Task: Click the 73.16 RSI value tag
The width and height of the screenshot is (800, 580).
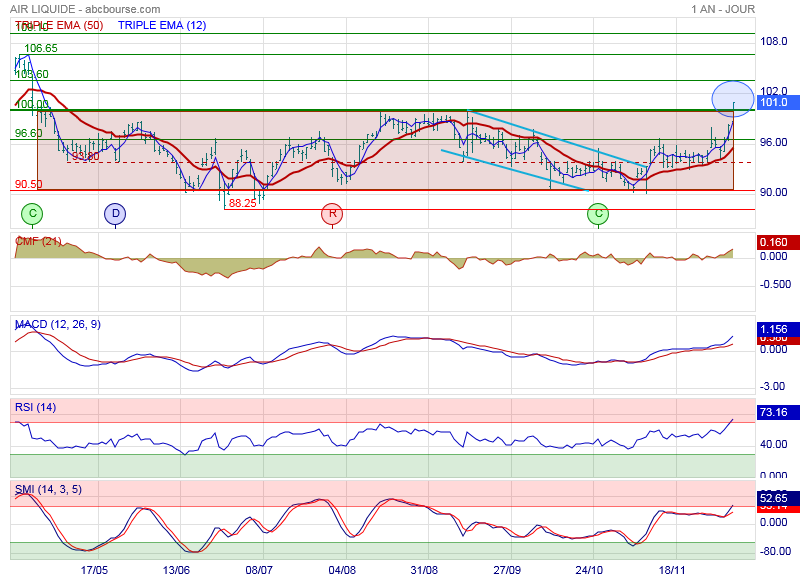Action: point(774,412)
